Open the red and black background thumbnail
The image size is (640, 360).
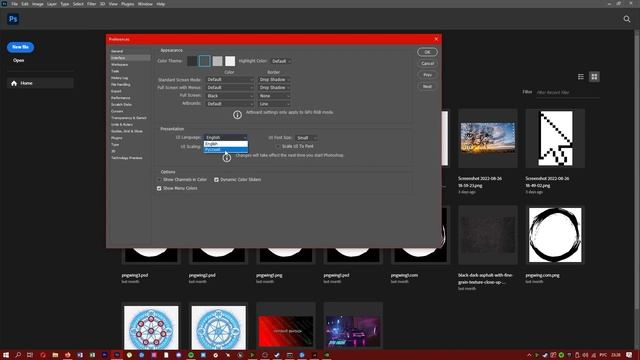[x=286, y=331]
